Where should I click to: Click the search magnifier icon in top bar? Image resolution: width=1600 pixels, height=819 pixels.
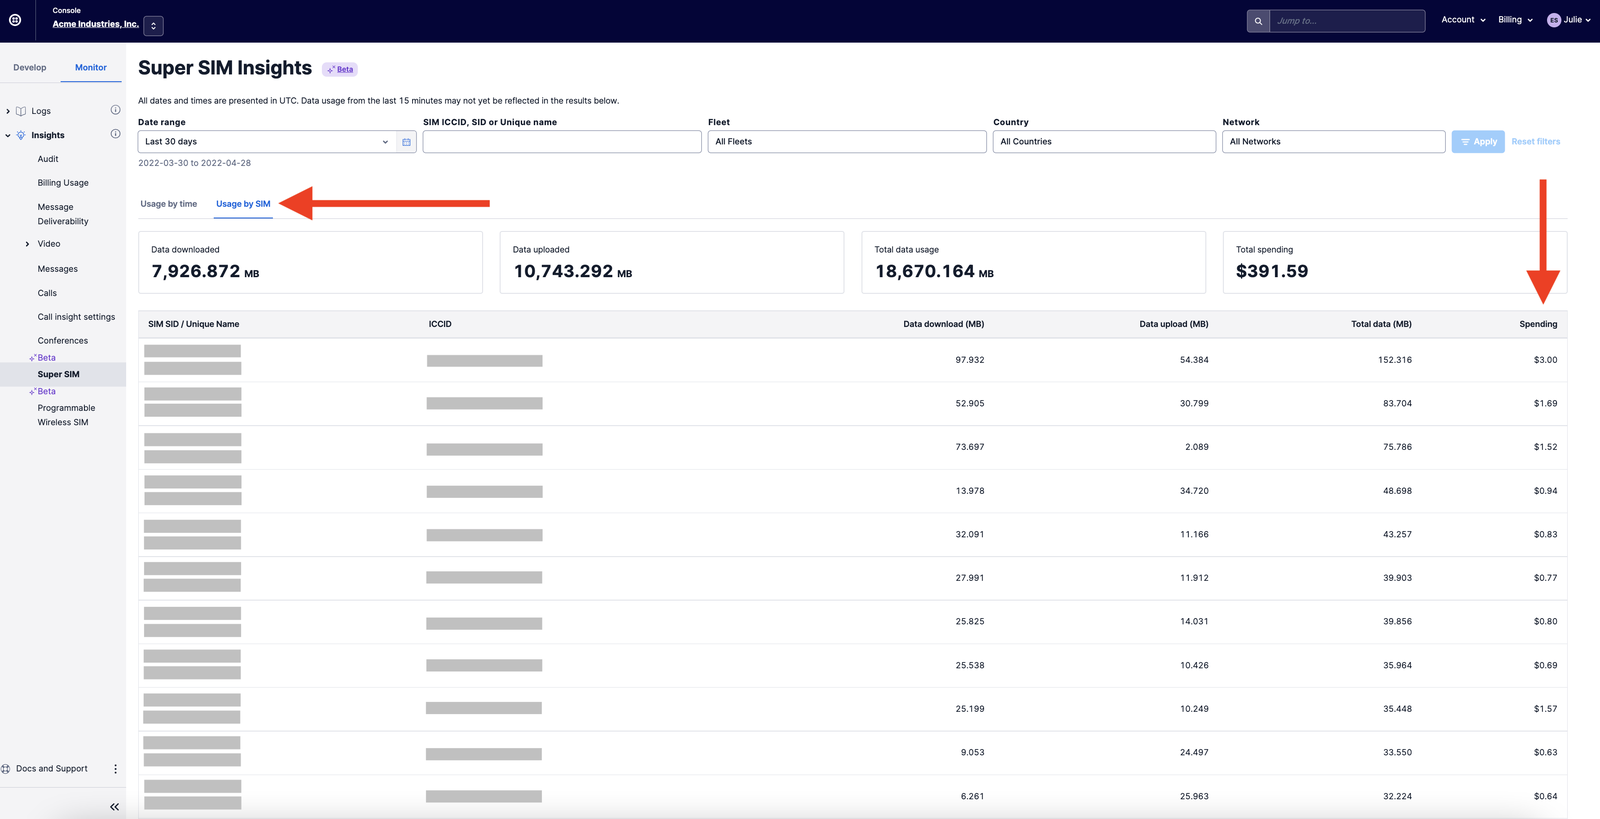click(x=1258, y=21)
